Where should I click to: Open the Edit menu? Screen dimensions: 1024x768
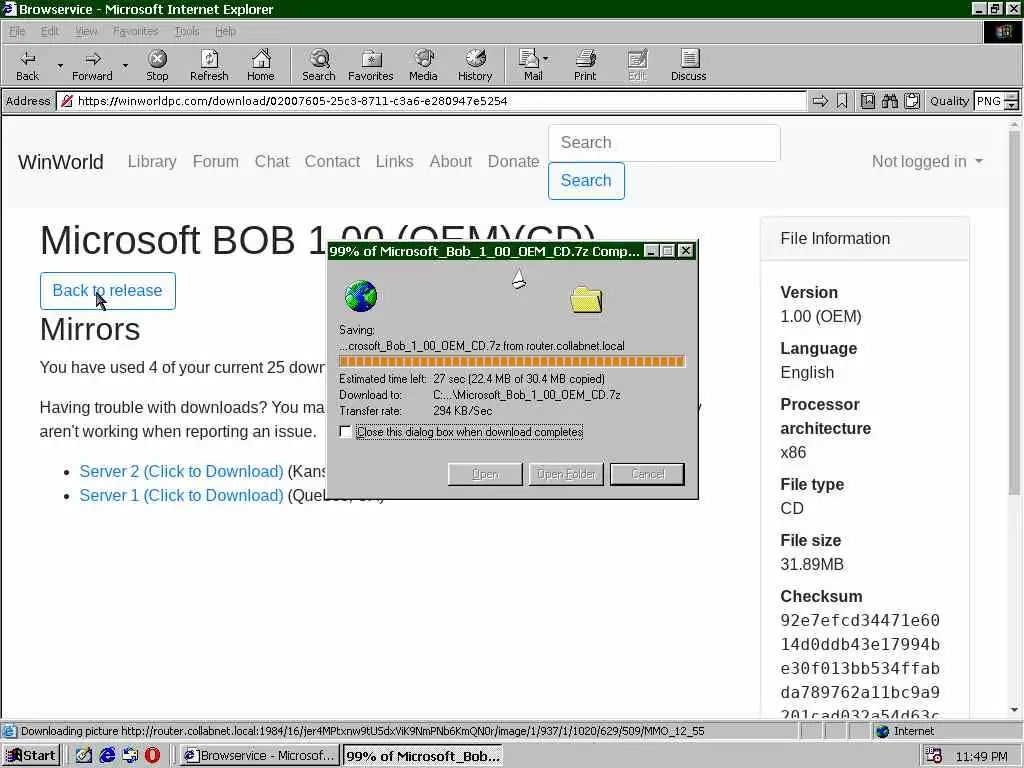[x=50, y=31]
